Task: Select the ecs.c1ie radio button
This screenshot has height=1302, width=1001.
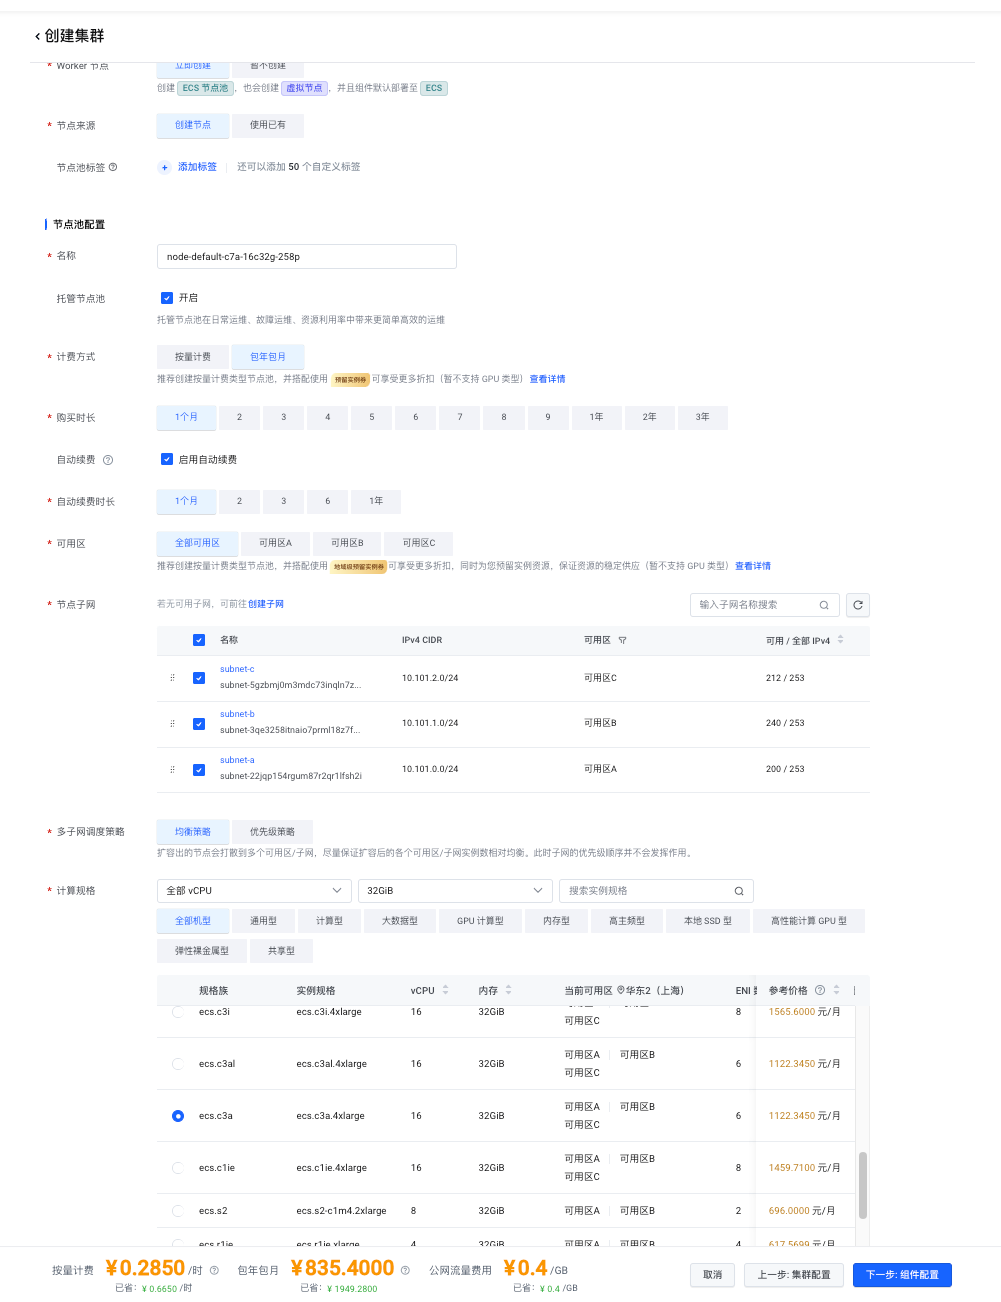Action: (x=178, y=1168)
